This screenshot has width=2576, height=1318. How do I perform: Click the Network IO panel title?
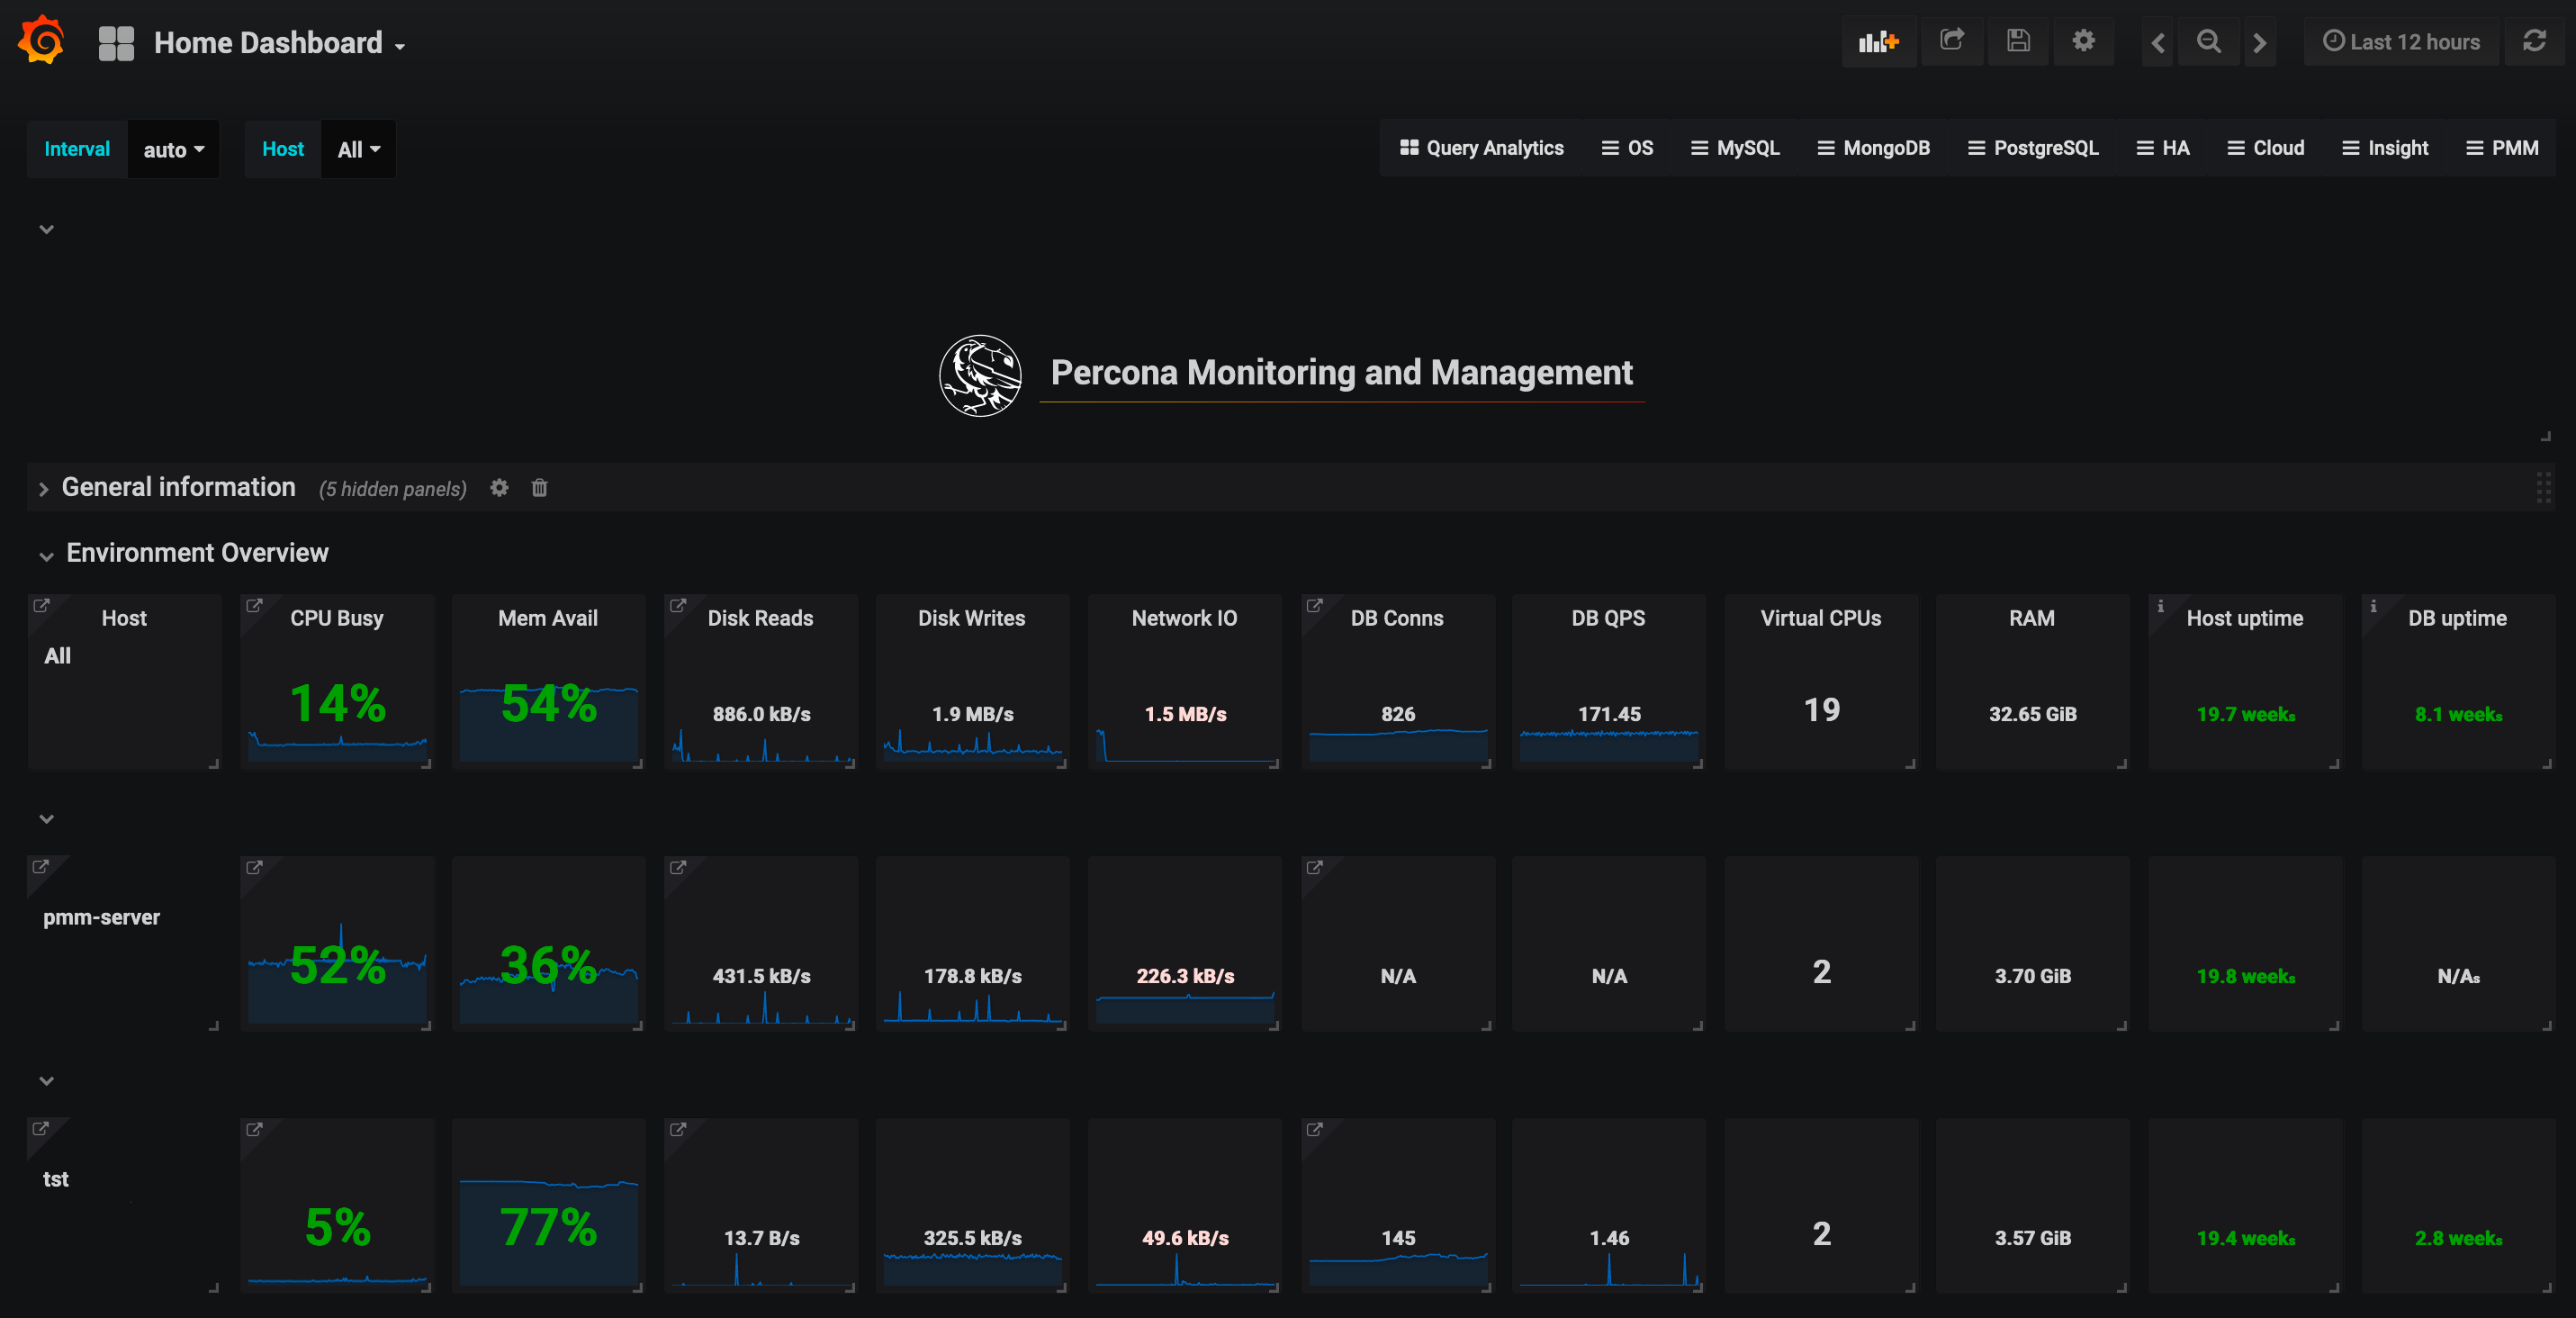pyautogui.click(x=1184, y=618)
